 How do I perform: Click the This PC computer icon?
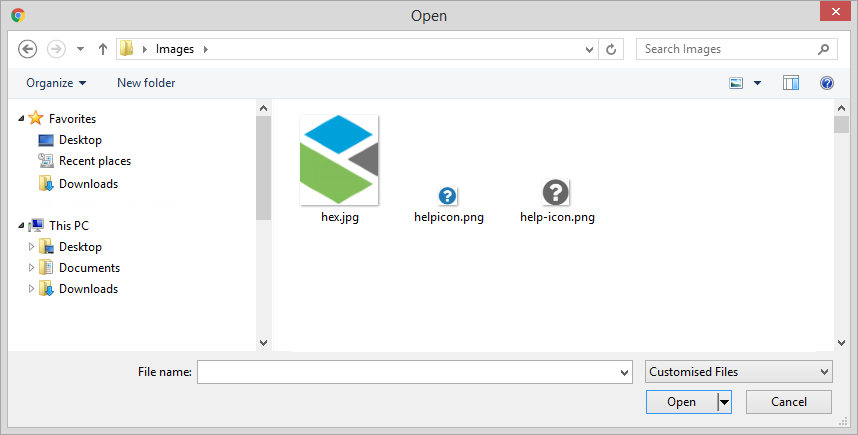(x=37, y=225)
